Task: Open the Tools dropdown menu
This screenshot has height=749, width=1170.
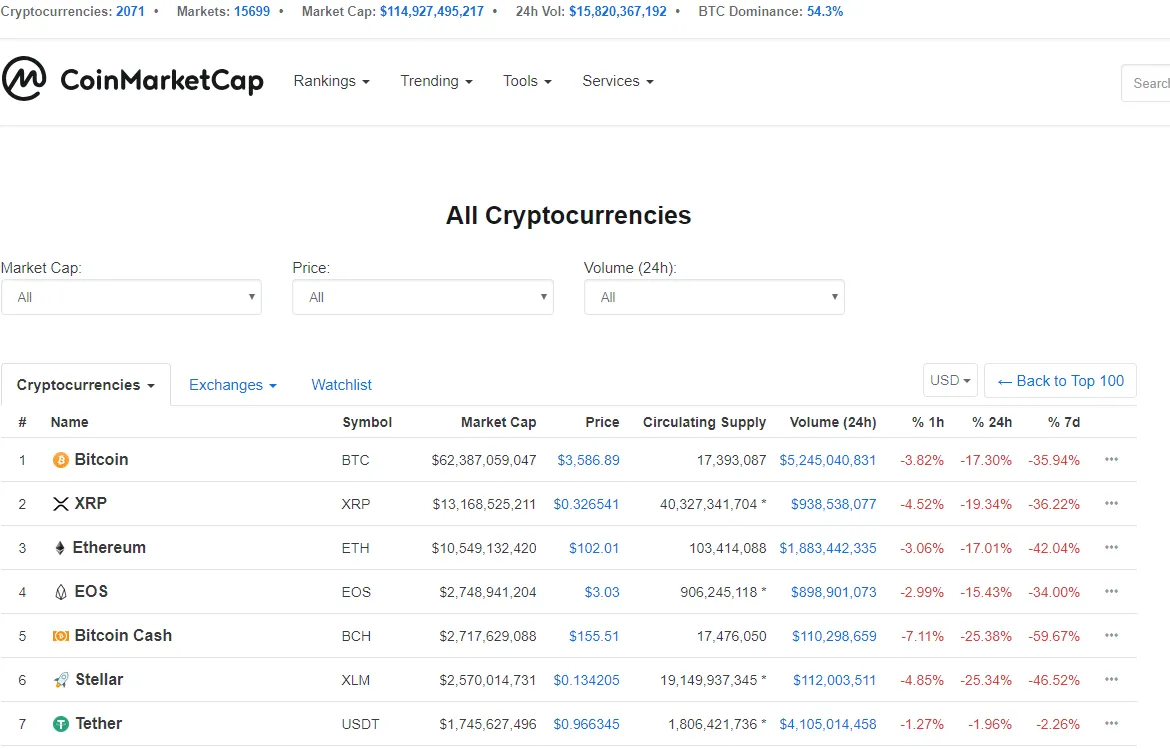Action: point(527,81)
